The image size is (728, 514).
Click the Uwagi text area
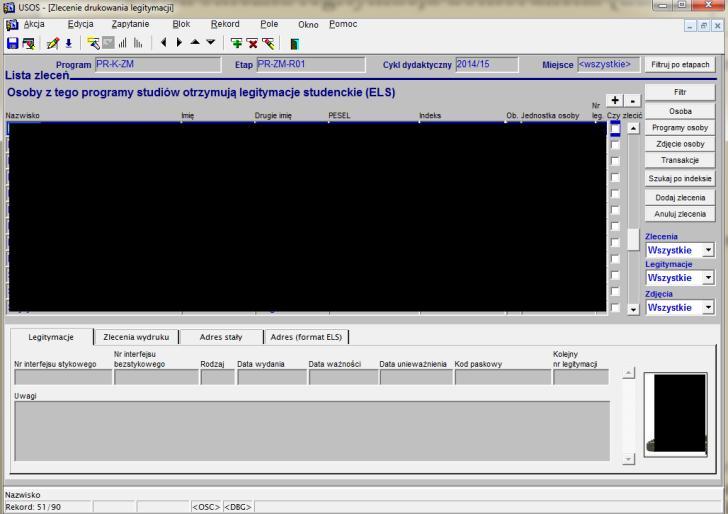pos(312,431)
